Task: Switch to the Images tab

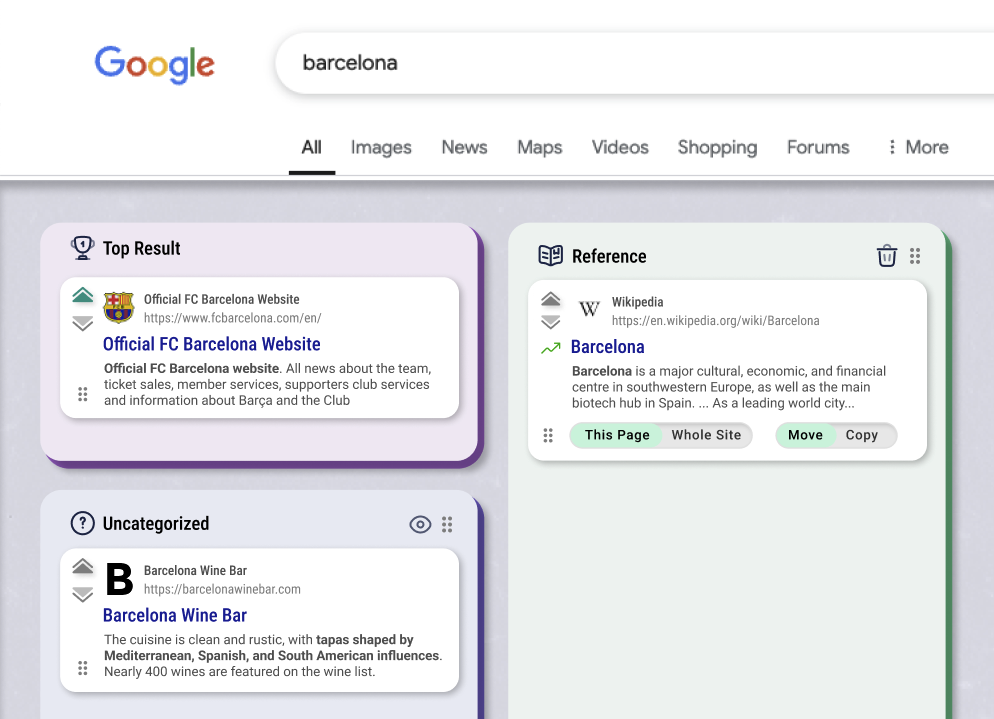Action: (381, 147)
